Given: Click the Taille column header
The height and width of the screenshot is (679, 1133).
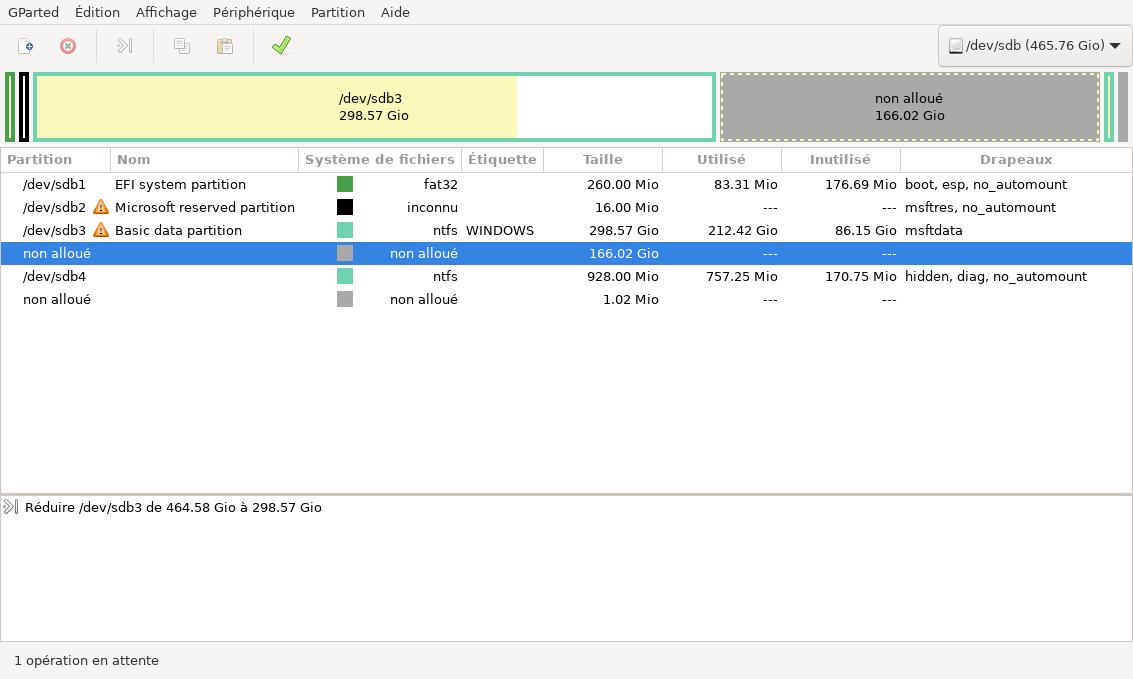Looking at the screenshot, I should click(x=602, y=159).
